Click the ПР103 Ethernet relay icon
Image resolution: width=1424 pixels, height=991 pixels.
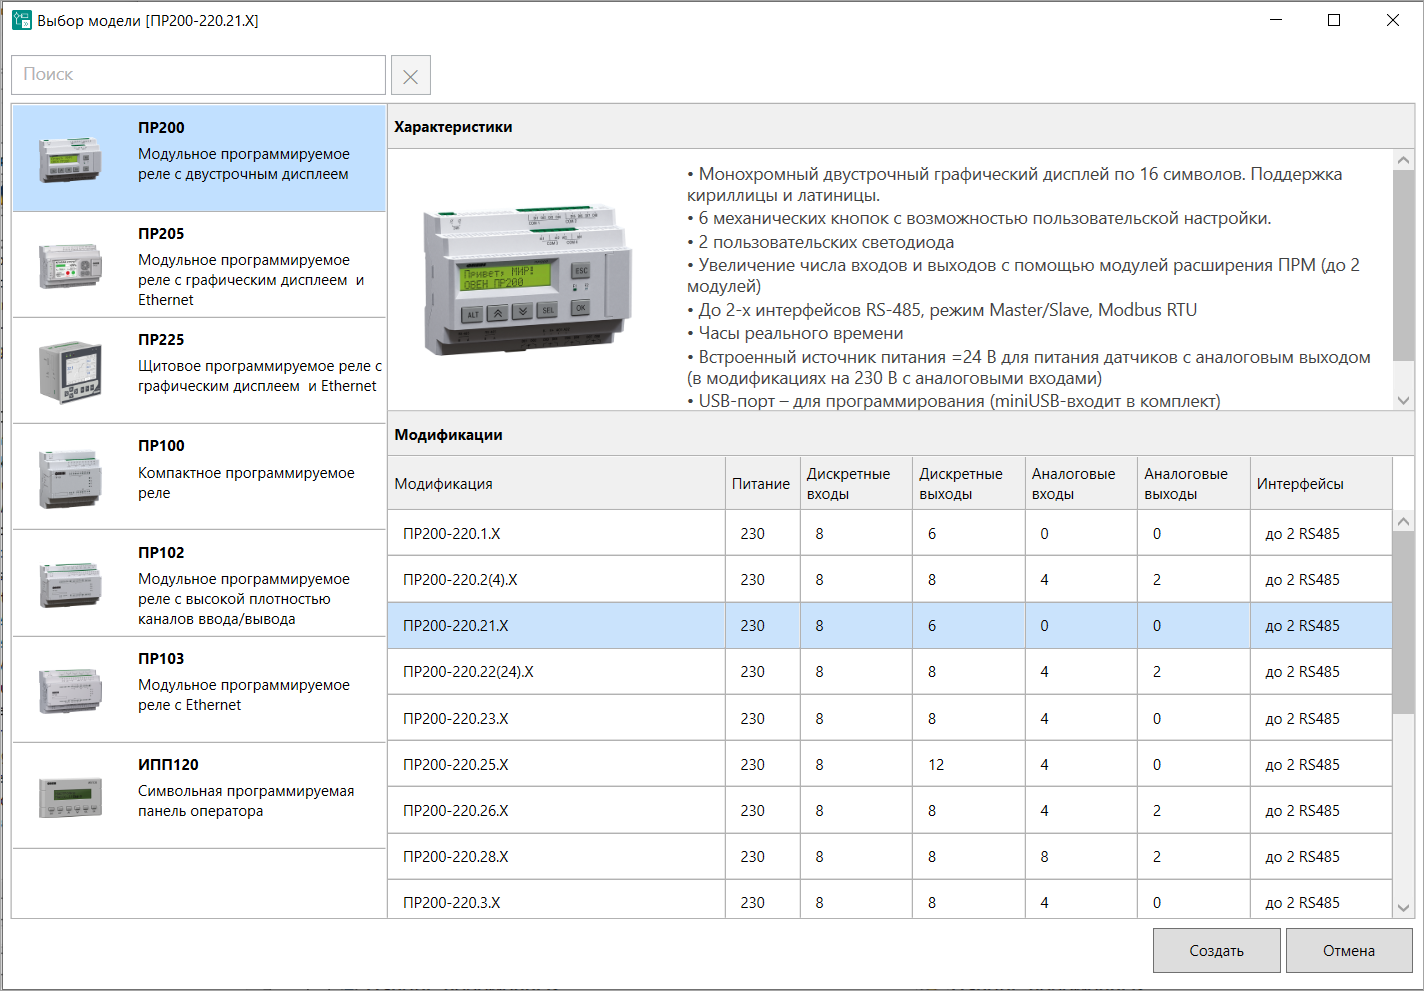pyautogui.click(x=70, y=690)
